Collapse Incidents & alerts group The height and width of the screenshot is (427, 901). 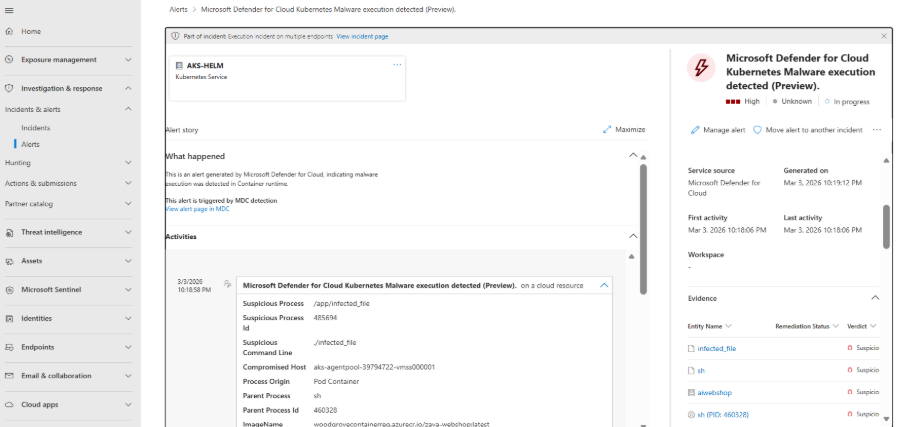click(x=128, y=109)
